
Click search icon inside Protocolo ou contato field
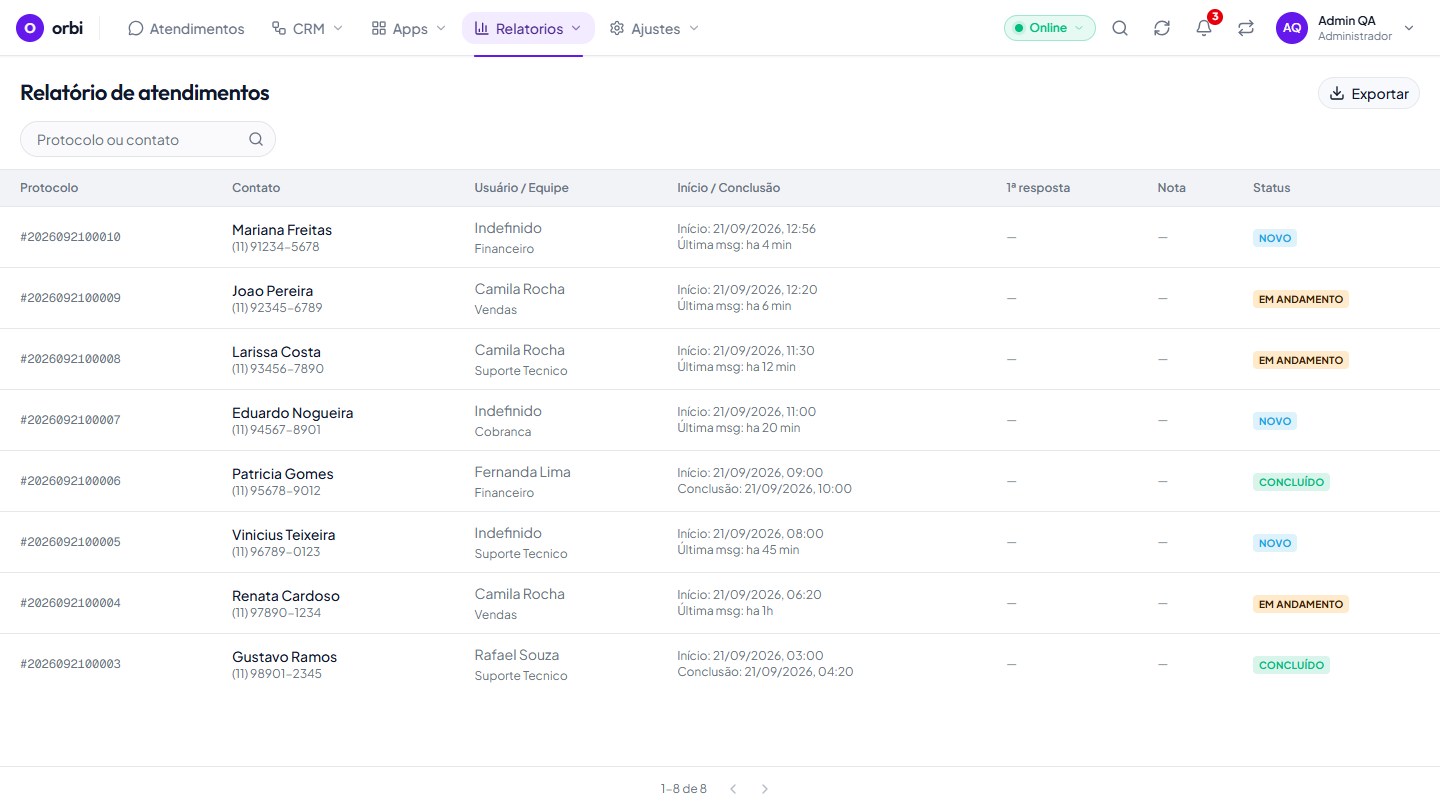pyautogui.click(x=256, y=139)
